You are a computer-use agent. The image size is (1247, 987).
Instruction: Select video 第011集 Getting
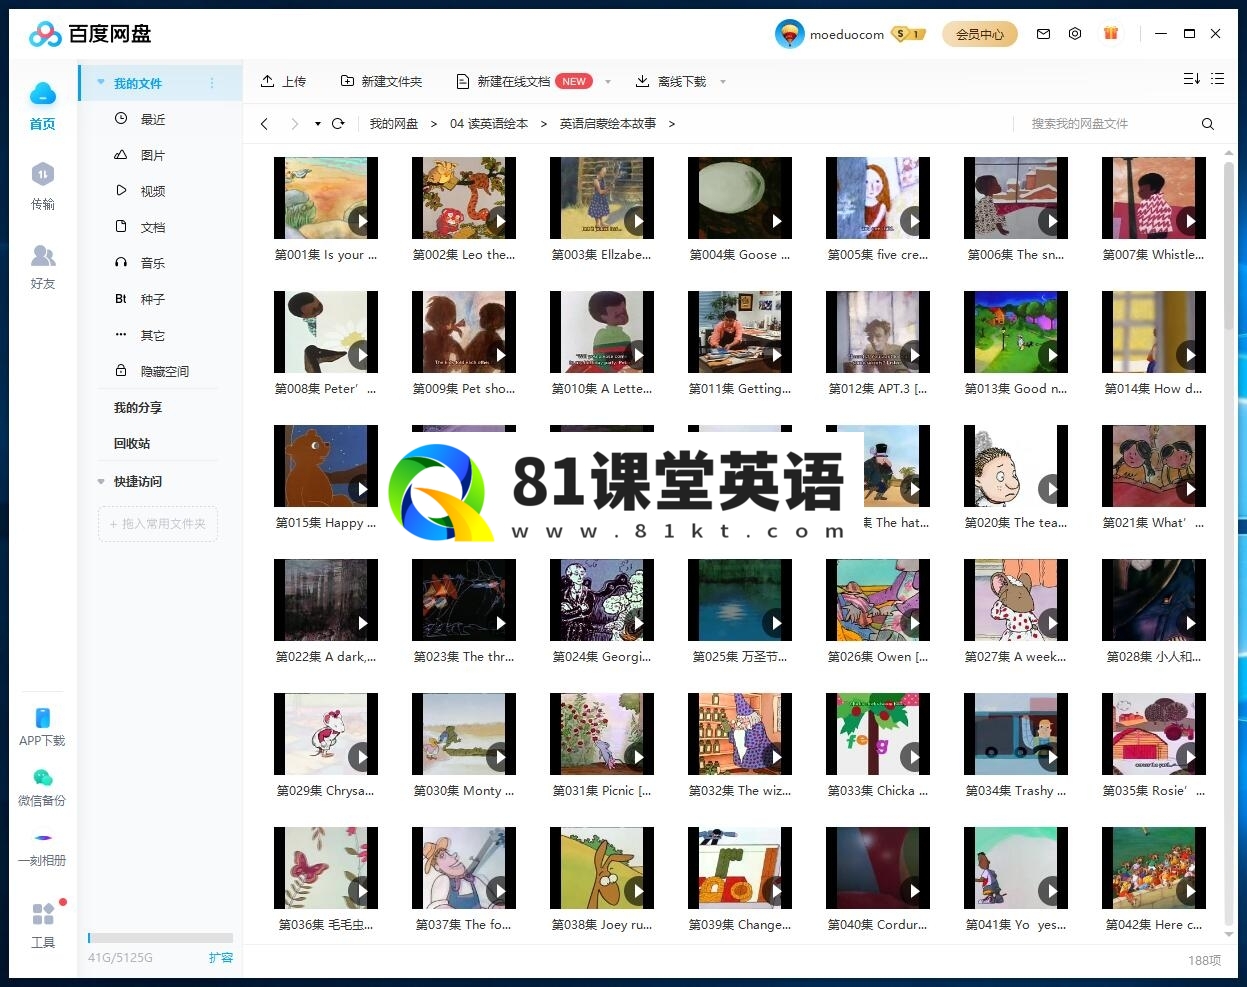(740, 344)
